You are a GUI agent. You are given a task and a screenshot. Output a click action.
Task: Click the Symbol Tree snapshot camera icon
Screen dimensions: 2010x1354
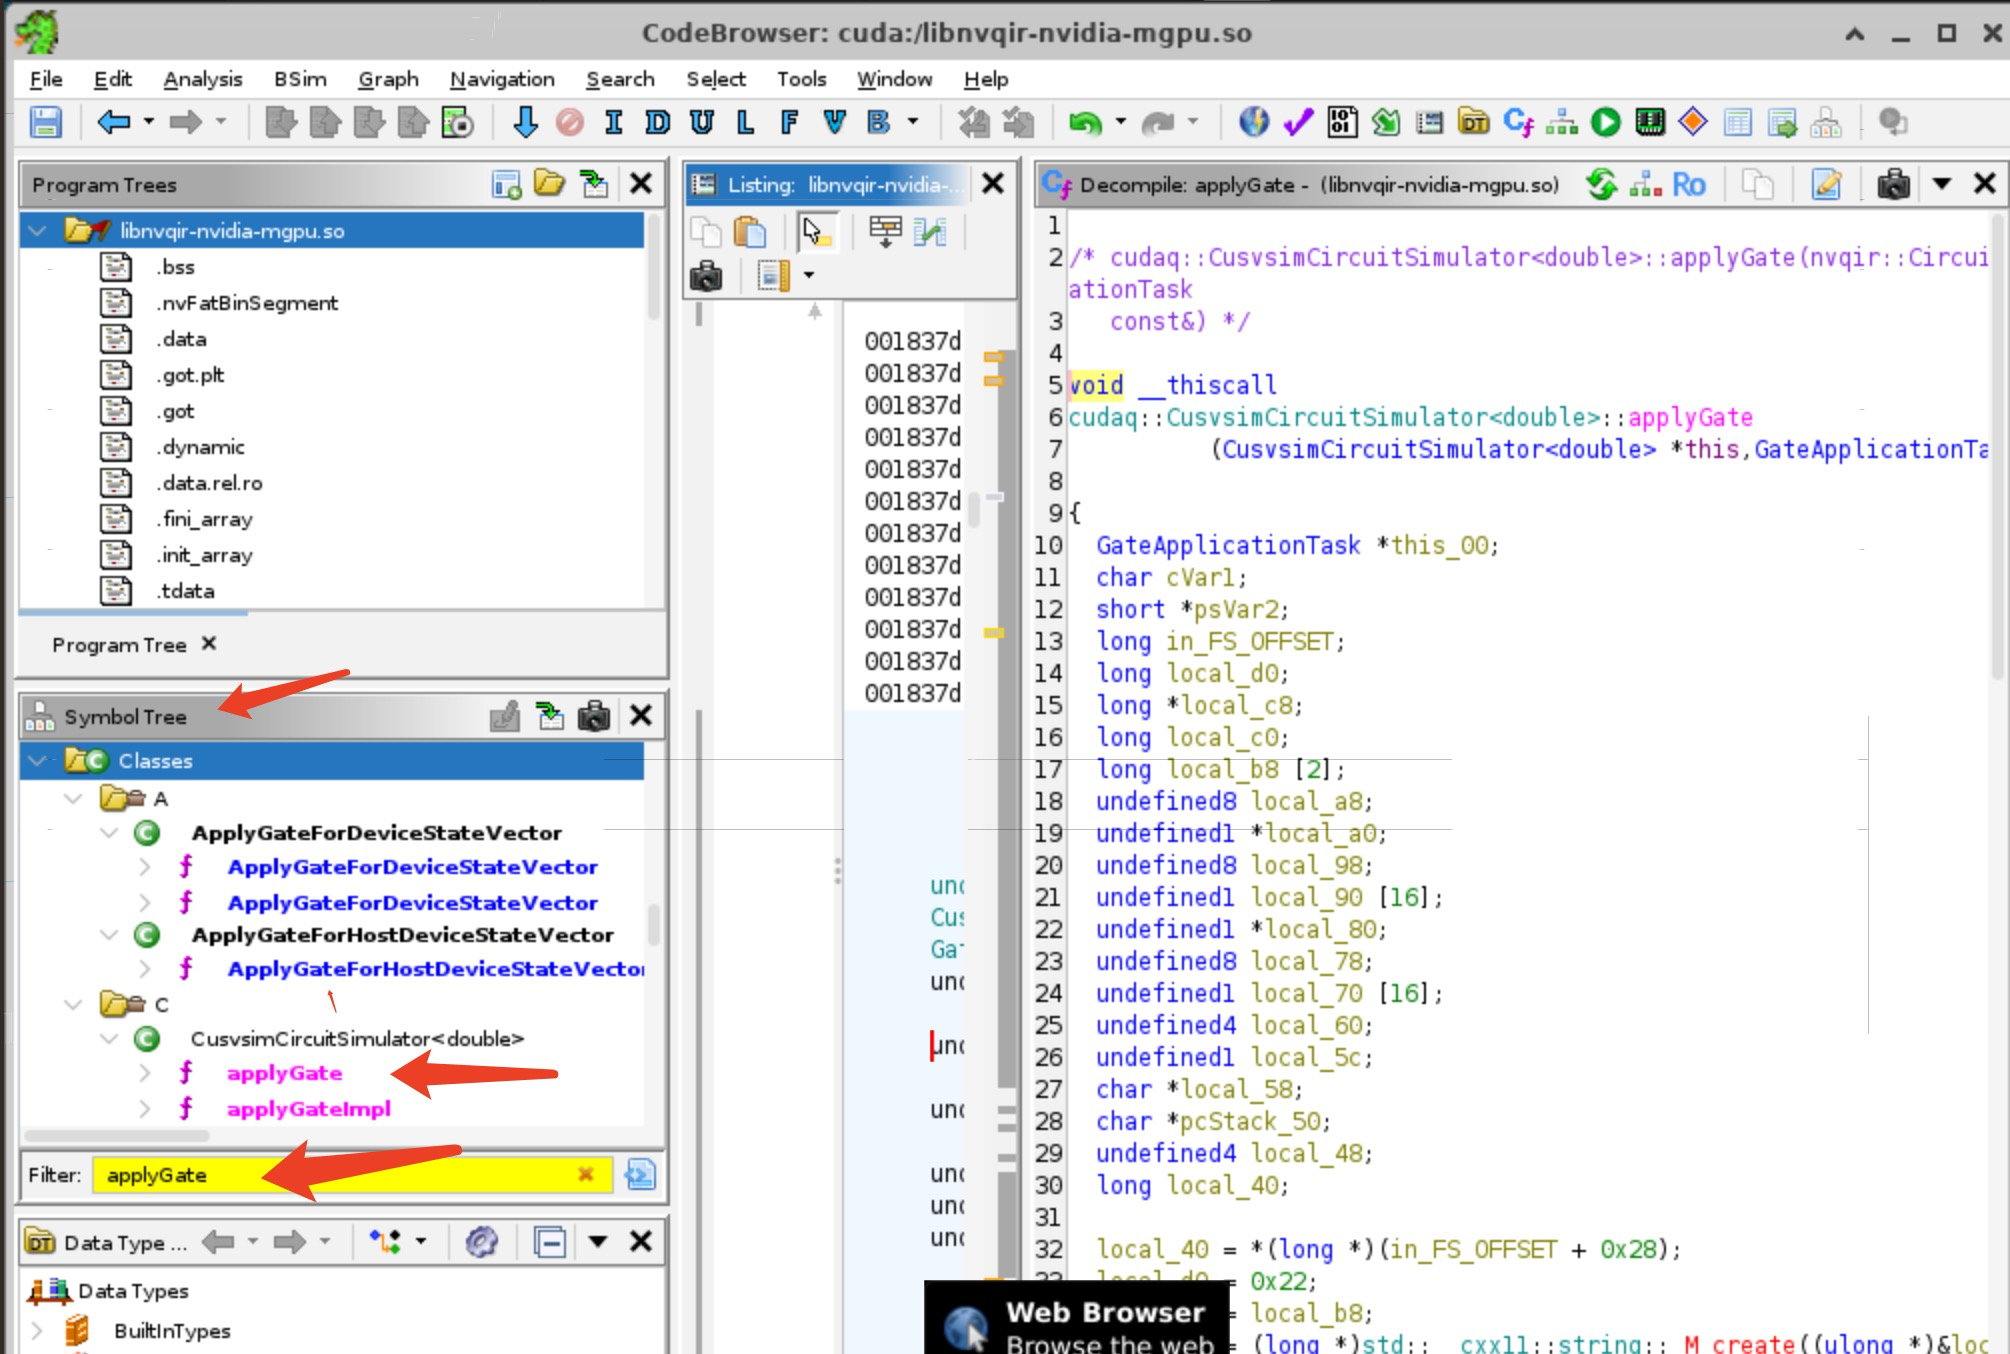coord(594,716)
